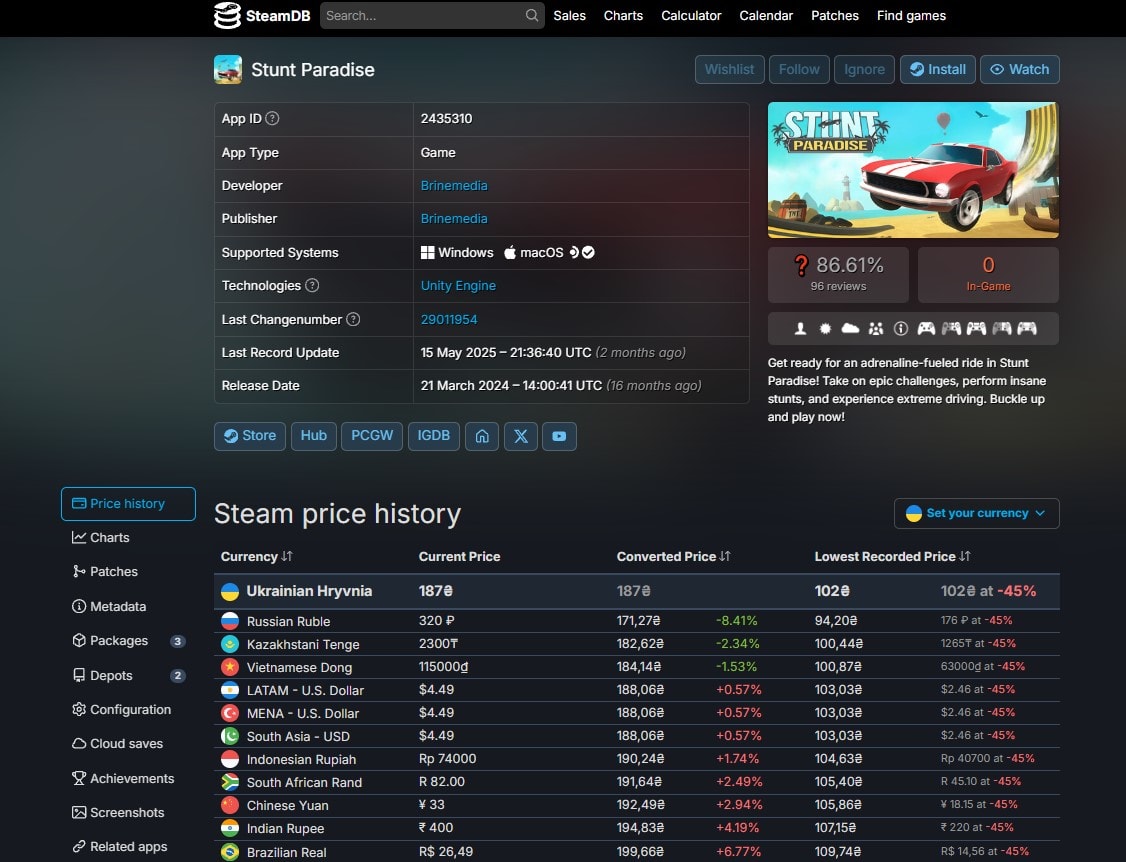Click the Steam Cloud category icon
Image resolution: width=1126 pixels, height=862 pixels.
pos(850,328)
